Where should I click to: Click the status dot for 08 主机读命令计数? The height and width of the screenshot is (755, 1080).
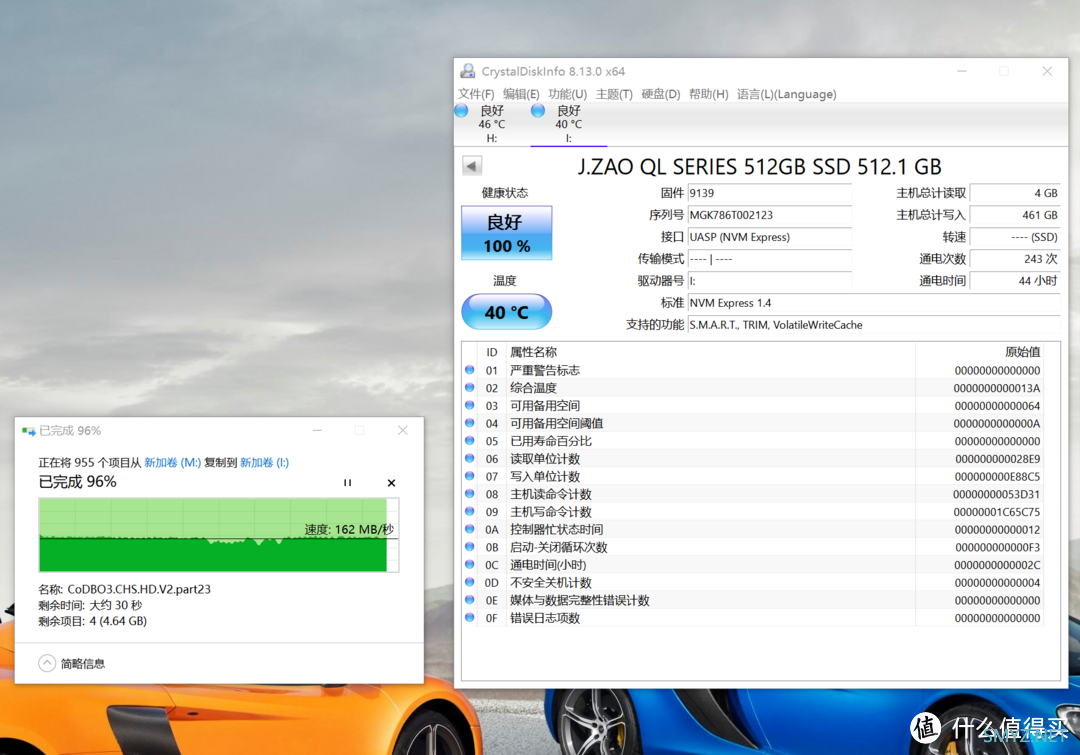[470, 494]
